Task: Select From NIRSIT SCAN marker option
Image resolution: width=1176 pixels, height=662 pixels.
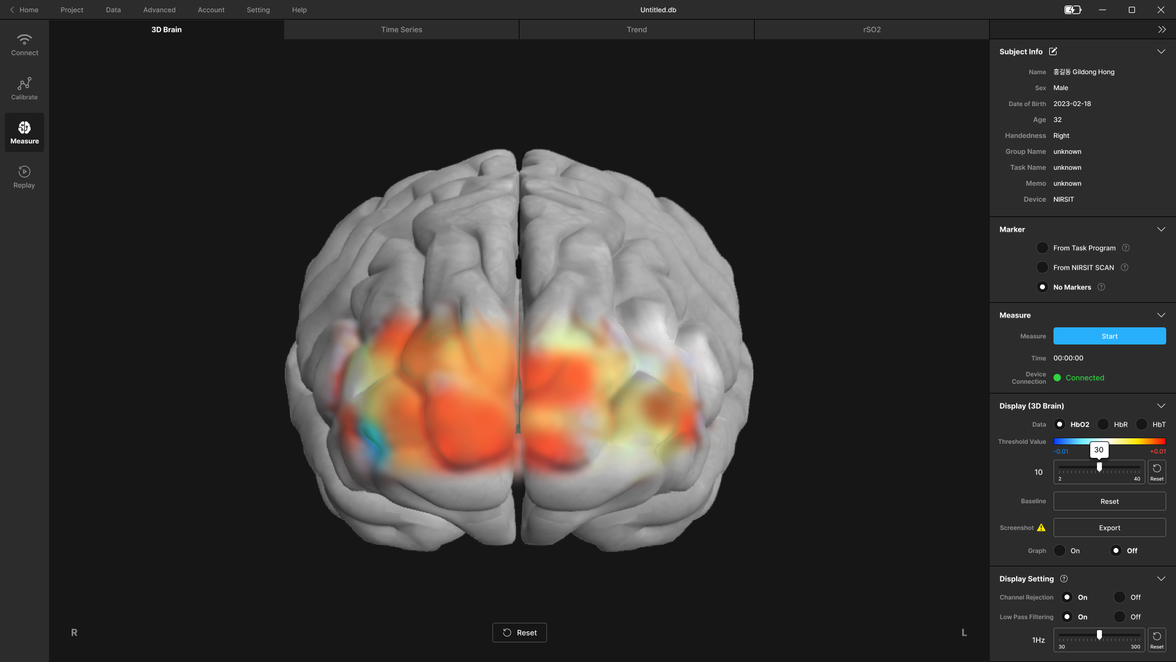Action: [x=1042, y=267]
